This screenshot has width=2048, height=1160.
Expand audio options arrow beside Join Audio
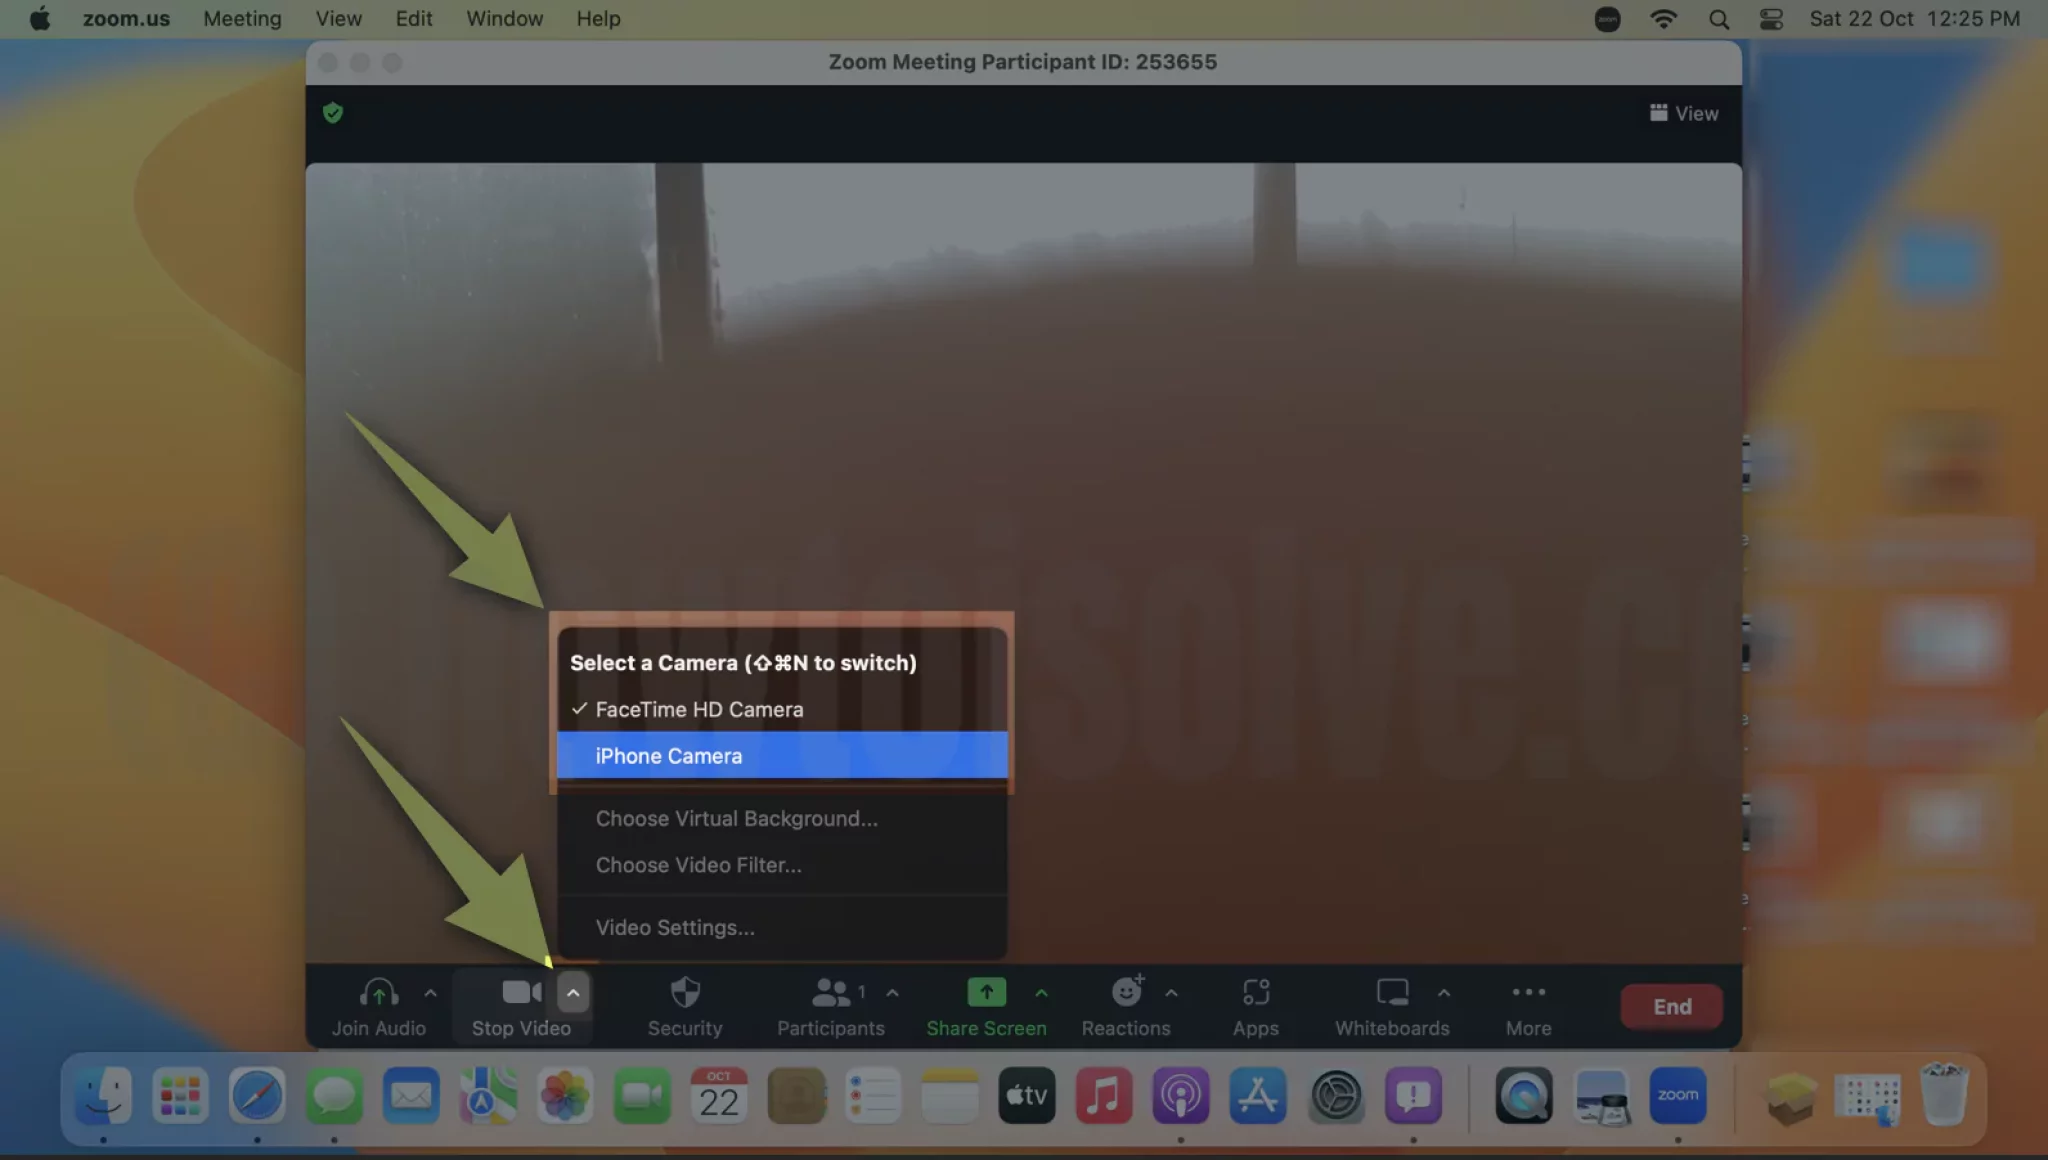(430, 993)
